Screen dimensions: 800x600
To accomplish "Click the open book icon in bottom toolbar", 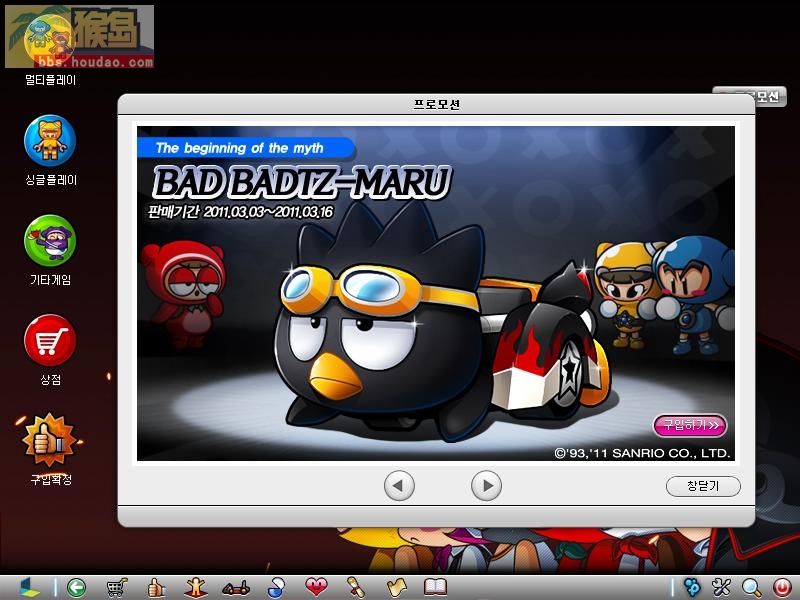I will 436,587.
